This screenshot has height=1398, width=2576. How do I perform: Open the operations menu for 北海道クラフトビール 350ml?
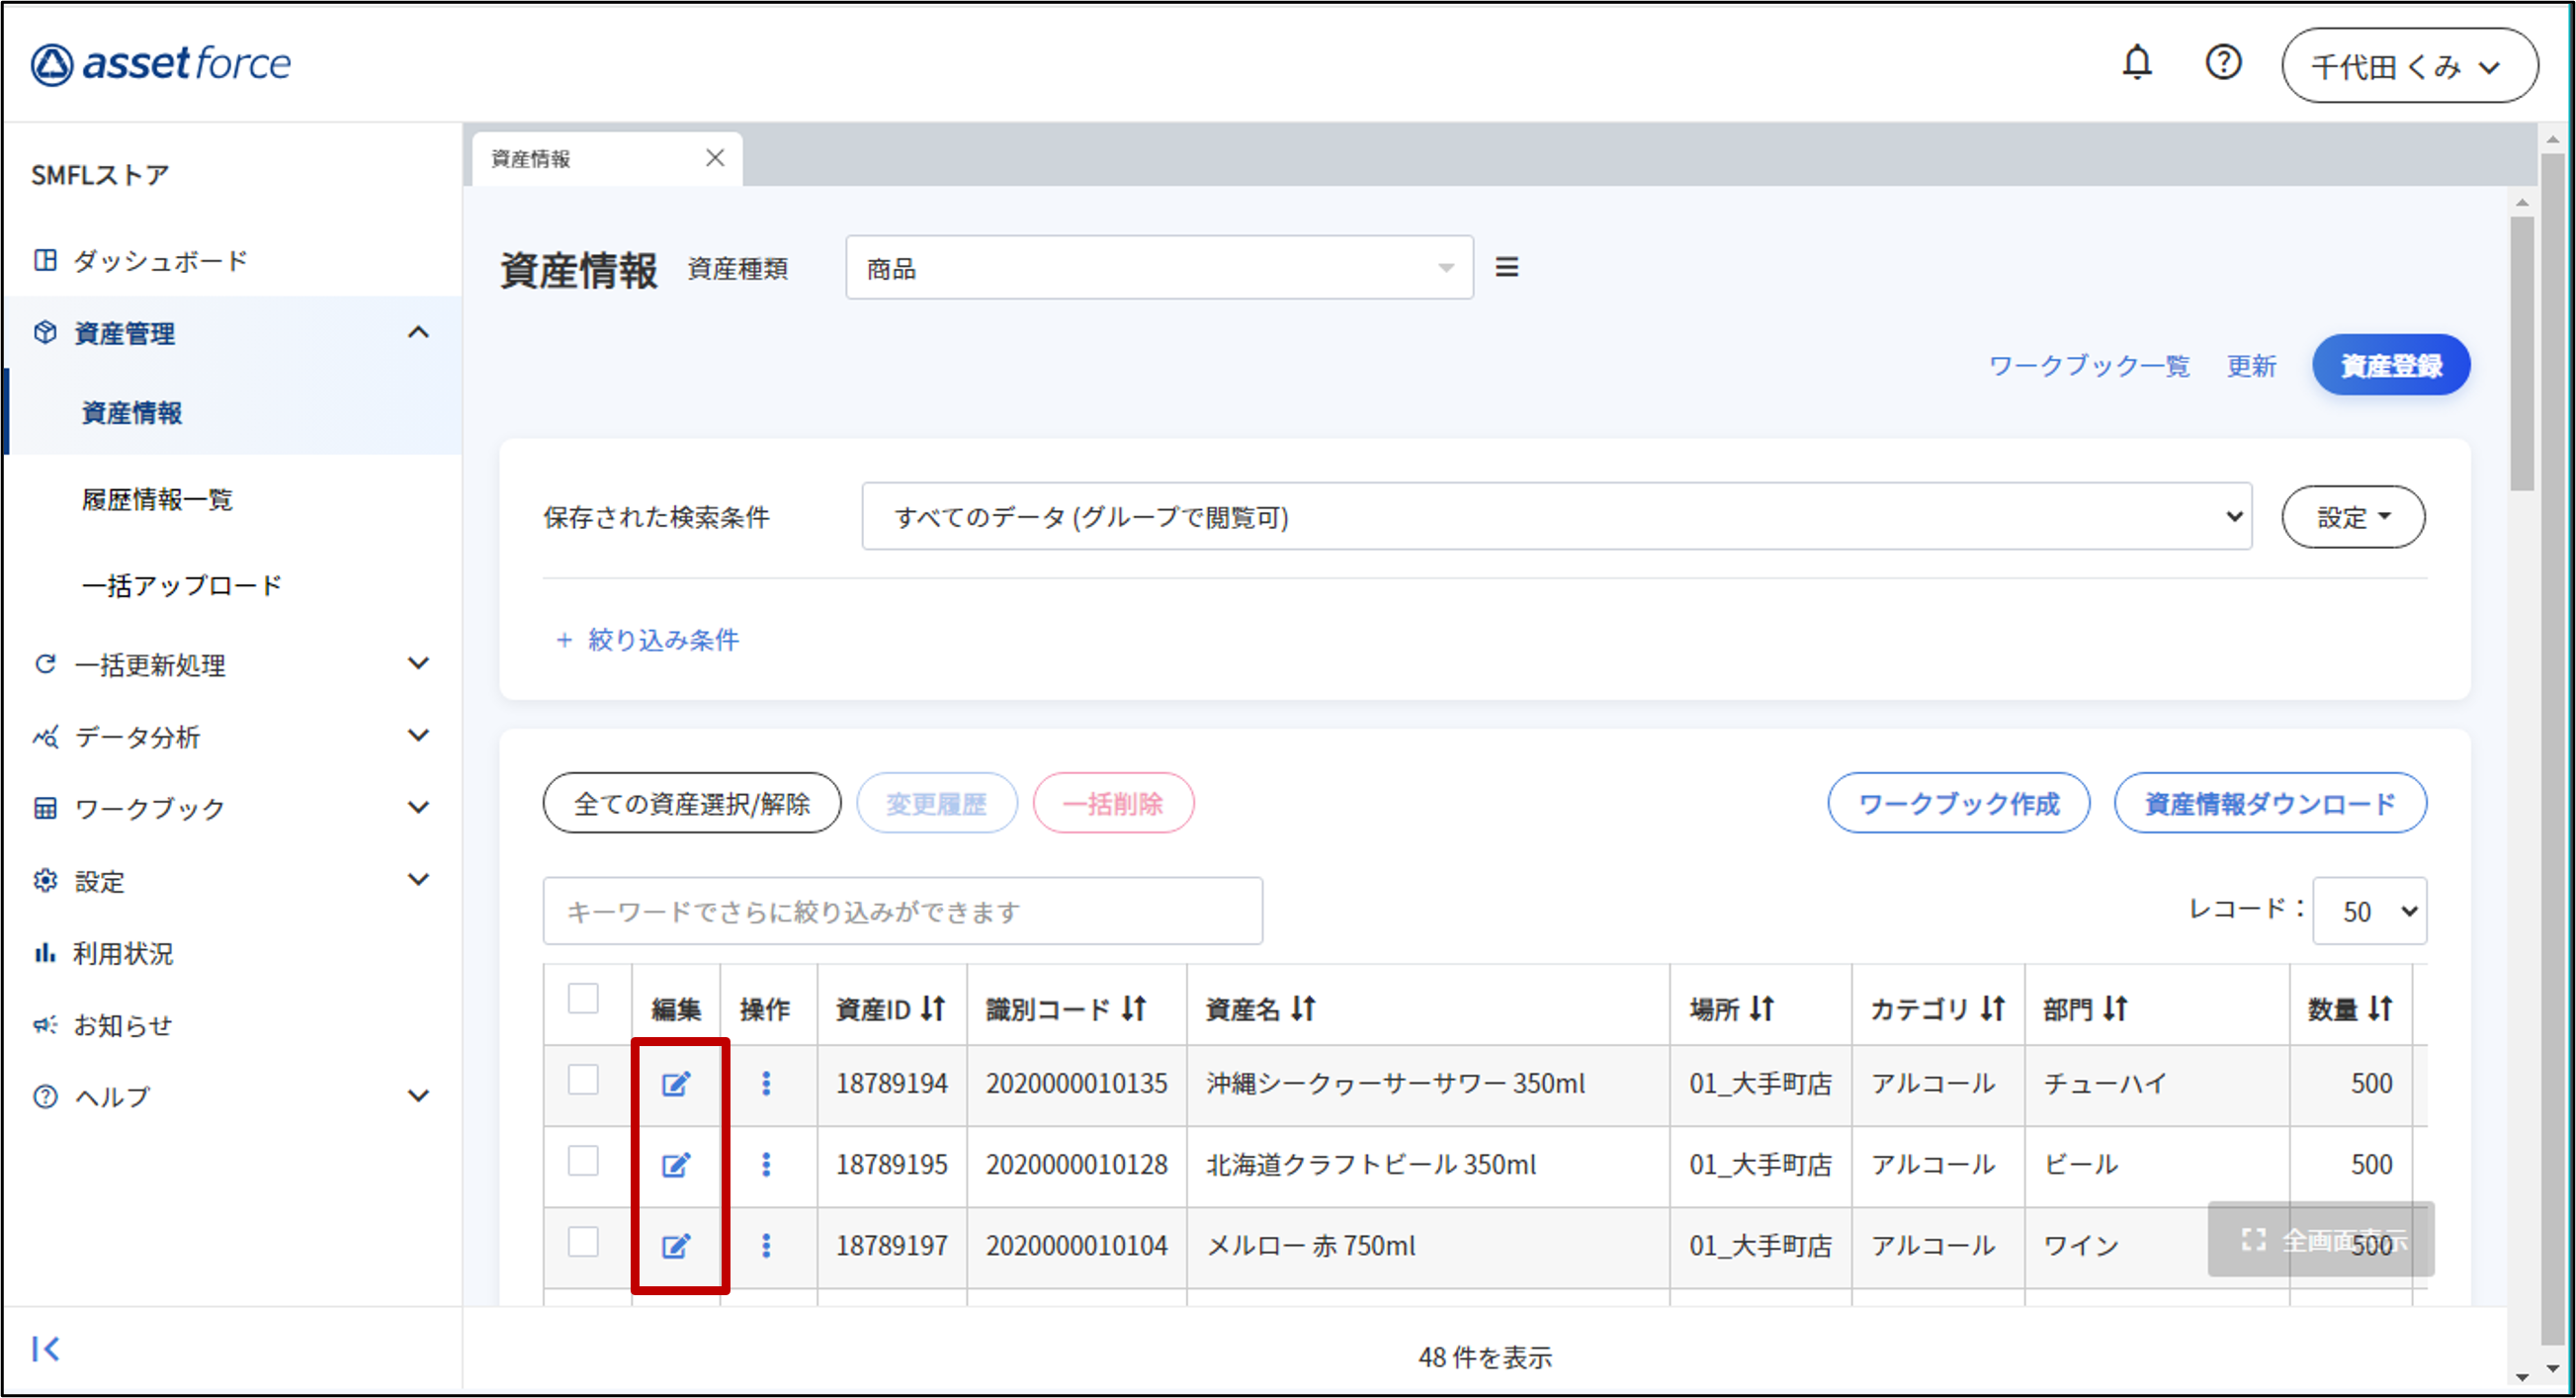click(767, 1164)
